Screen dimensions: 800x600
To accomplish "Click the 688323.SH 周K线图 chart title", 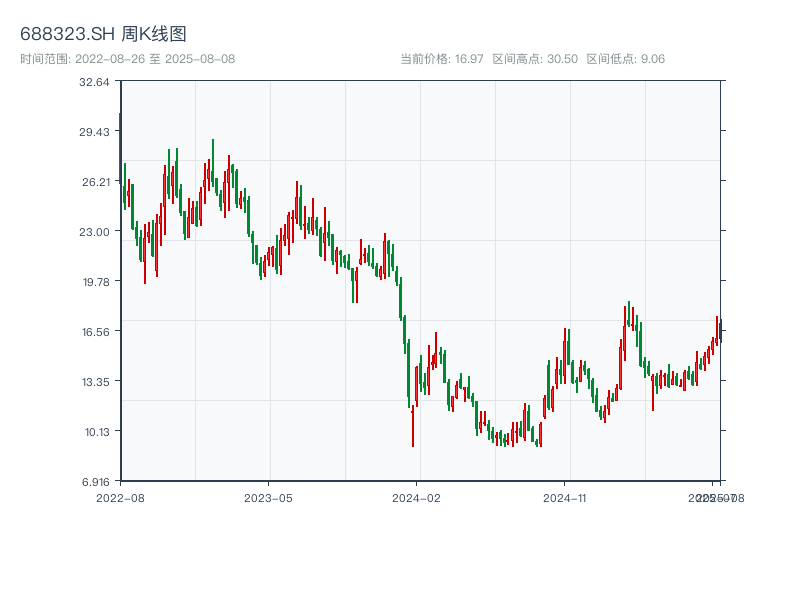I will (x=103, y=34).
